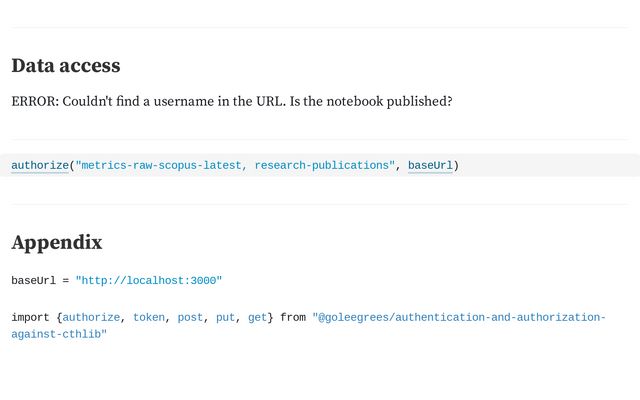Click the underlined authorize function in the code cell
Viewport: 640px width, 400px height.
(40, 165)
